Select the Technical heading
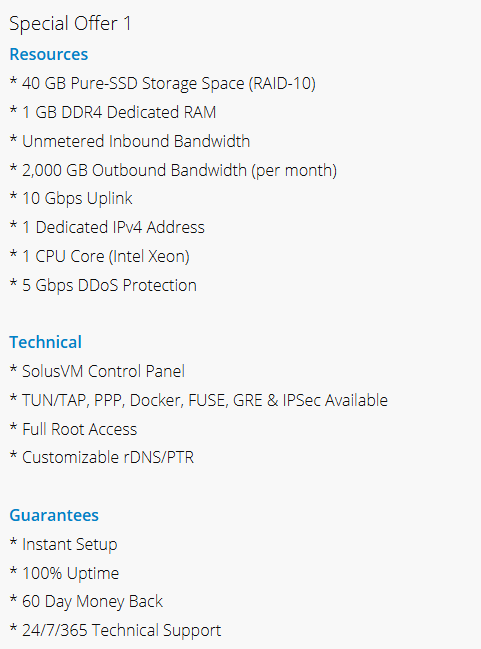 (x=46, y=342)
